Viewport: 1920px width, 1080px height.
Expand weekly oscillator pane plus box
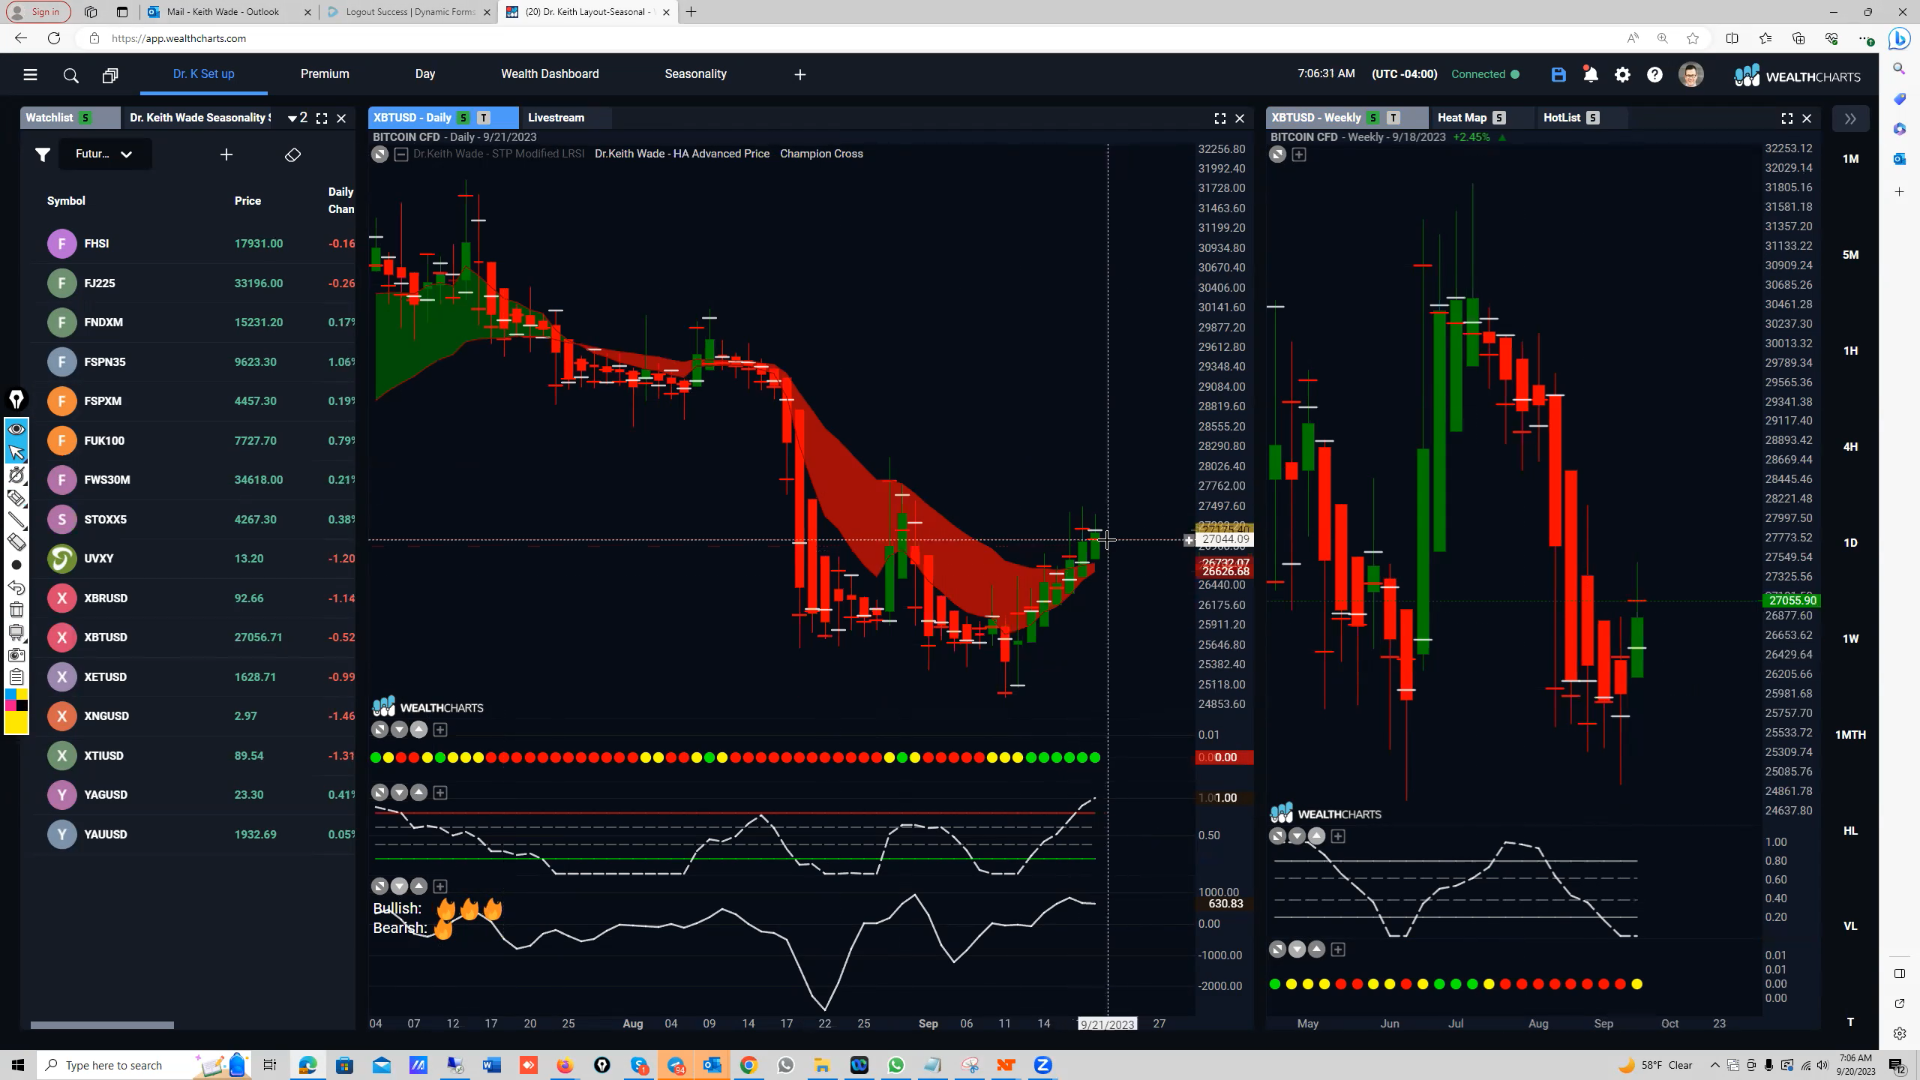(x=1338, y=837)
